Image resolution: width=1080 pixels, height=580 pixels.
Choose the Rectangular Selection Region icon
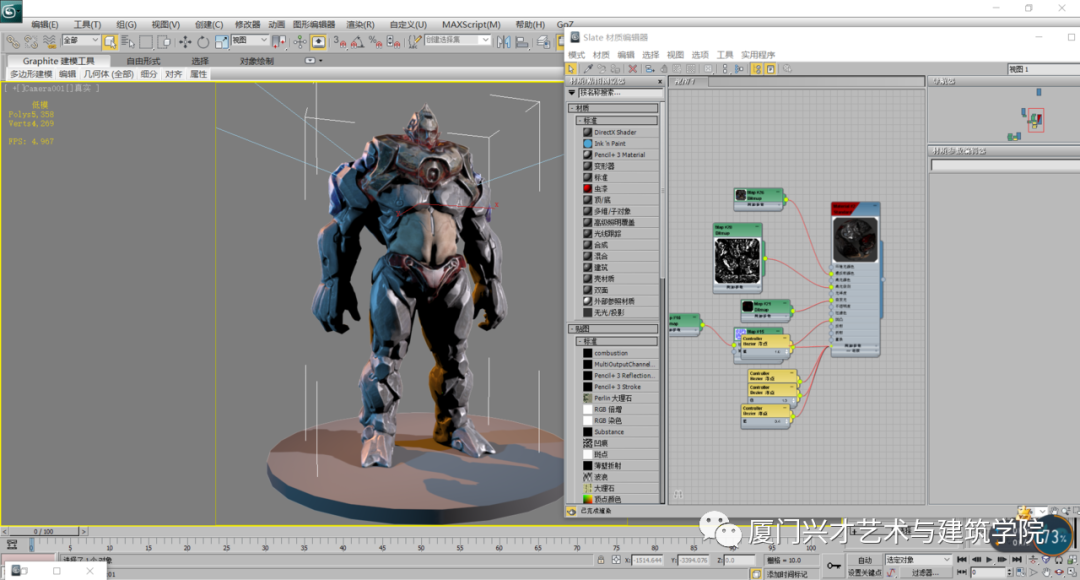[146, 41]
